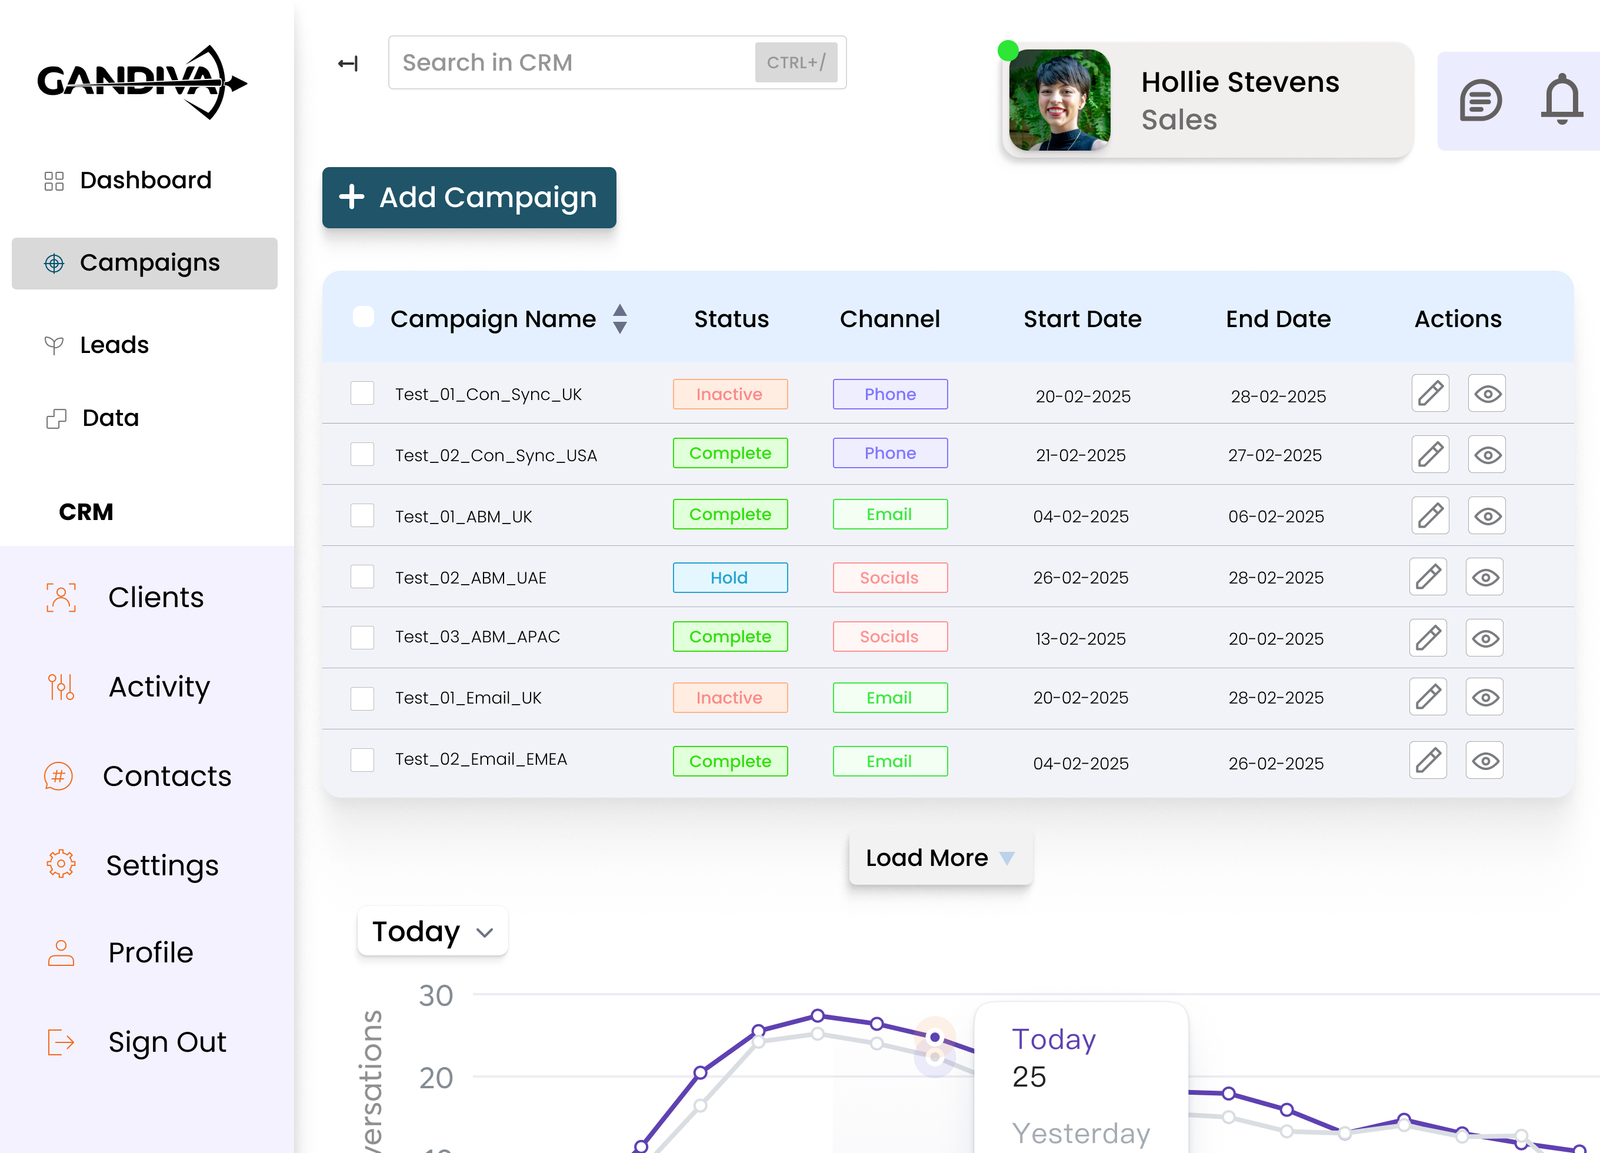The height and width of the screenshot is (1153, 1600).
Task: Click the notification bell icon
Action: tap(1561, 100)
